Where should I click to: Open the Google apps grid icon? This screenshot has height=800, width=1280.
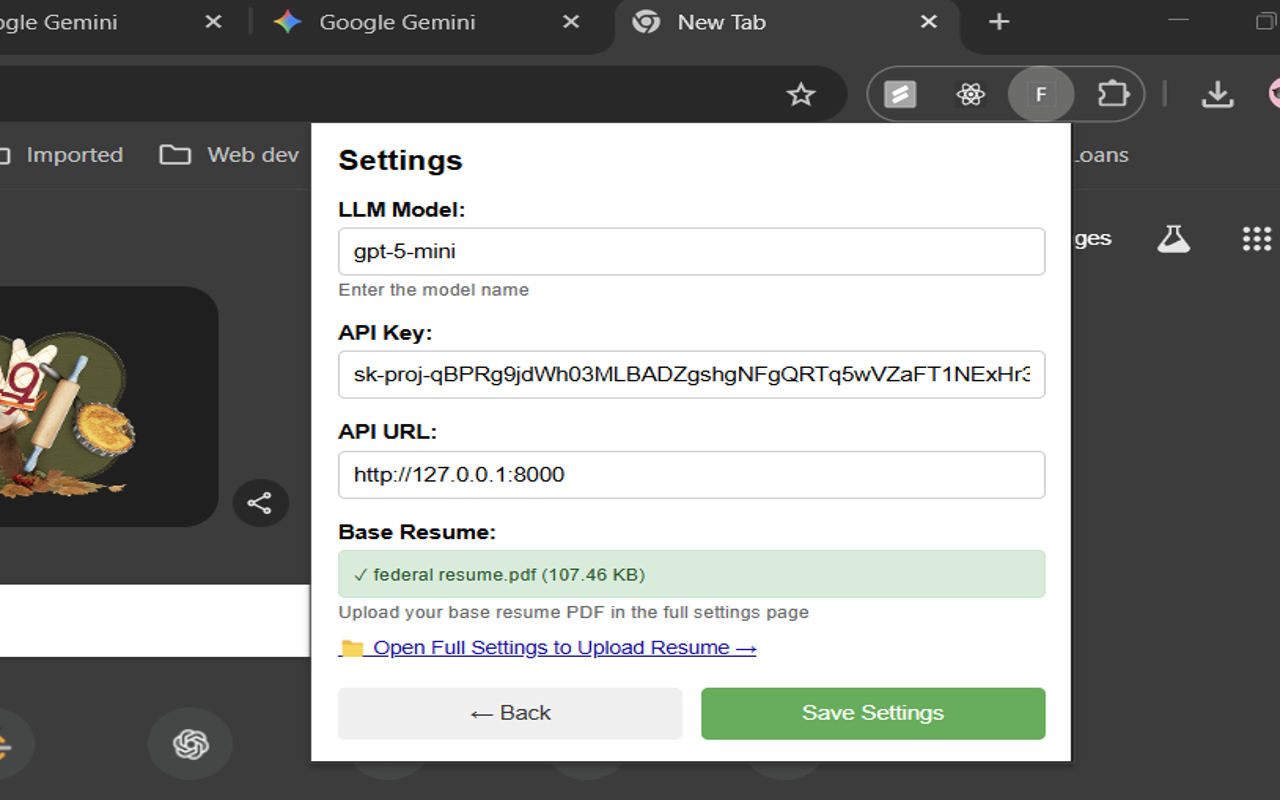click(x=1256, y=238)
